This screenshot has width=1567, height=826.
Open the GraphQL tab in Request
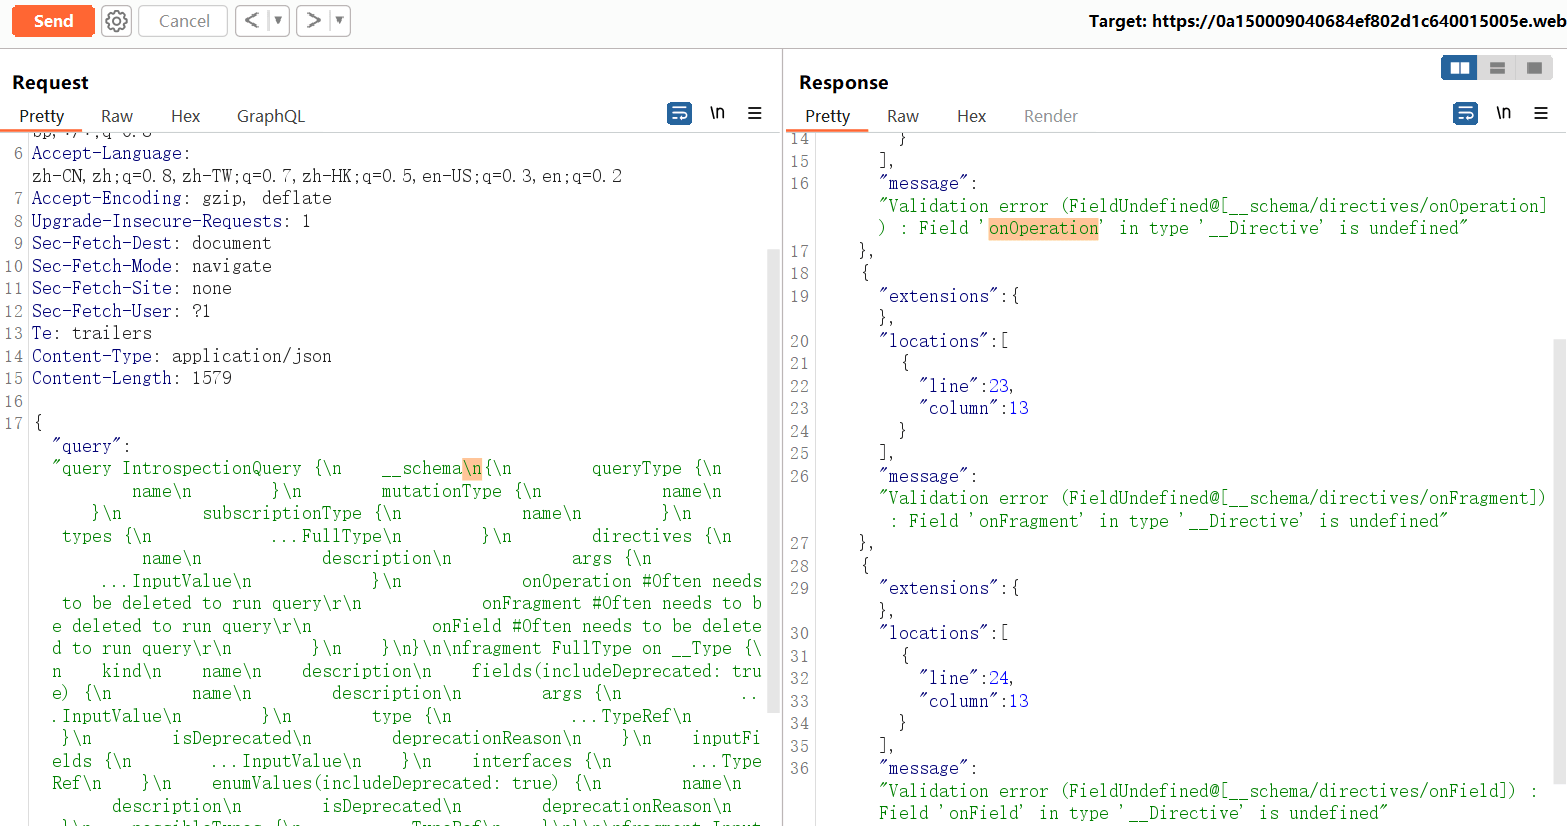coord(271,116)
